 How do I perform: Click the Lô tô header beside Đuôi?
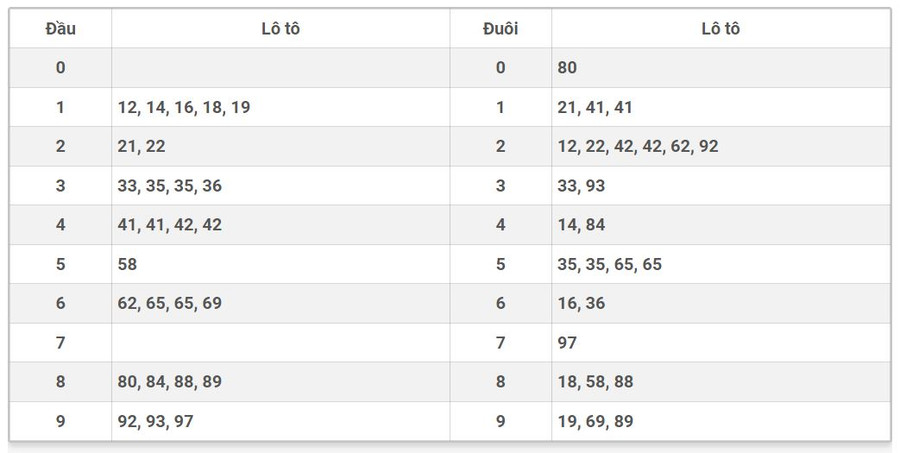(x=720, y=29)
